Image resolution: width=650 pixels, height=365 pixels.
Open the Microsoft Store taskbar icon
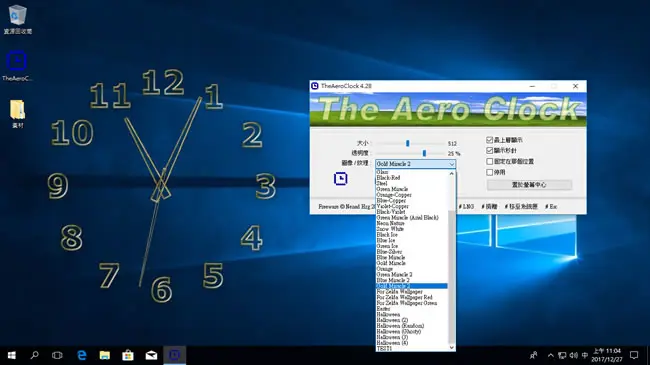(x=128, y=355)
